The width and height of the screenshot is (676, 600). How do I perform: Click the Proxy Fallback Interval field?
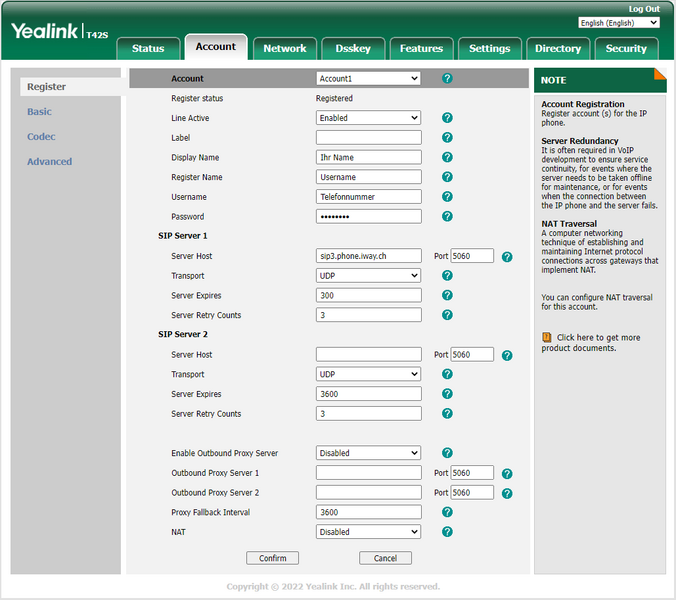click(x=369, y=512)
